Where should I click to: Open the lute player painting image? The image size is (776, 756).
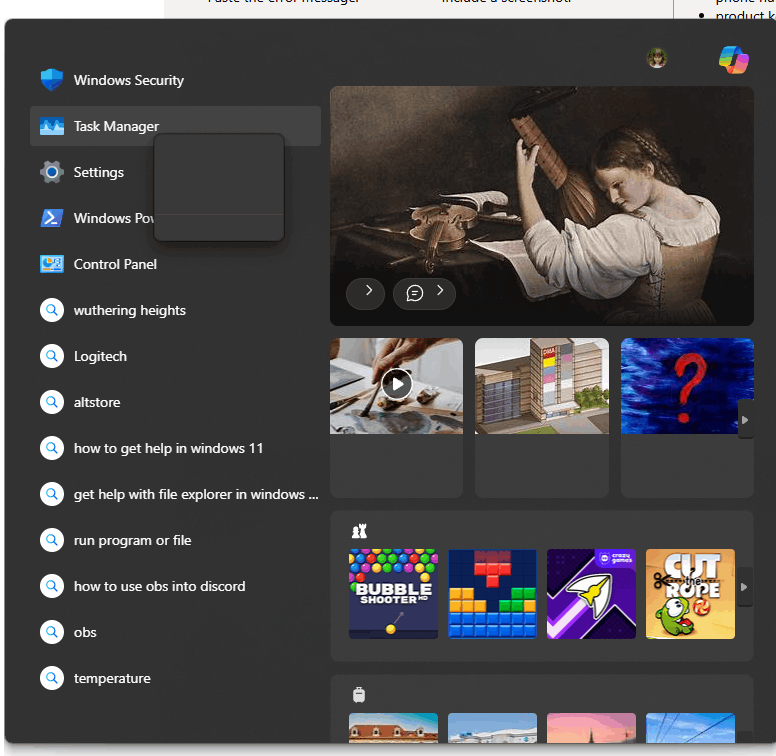pos(542,206)
